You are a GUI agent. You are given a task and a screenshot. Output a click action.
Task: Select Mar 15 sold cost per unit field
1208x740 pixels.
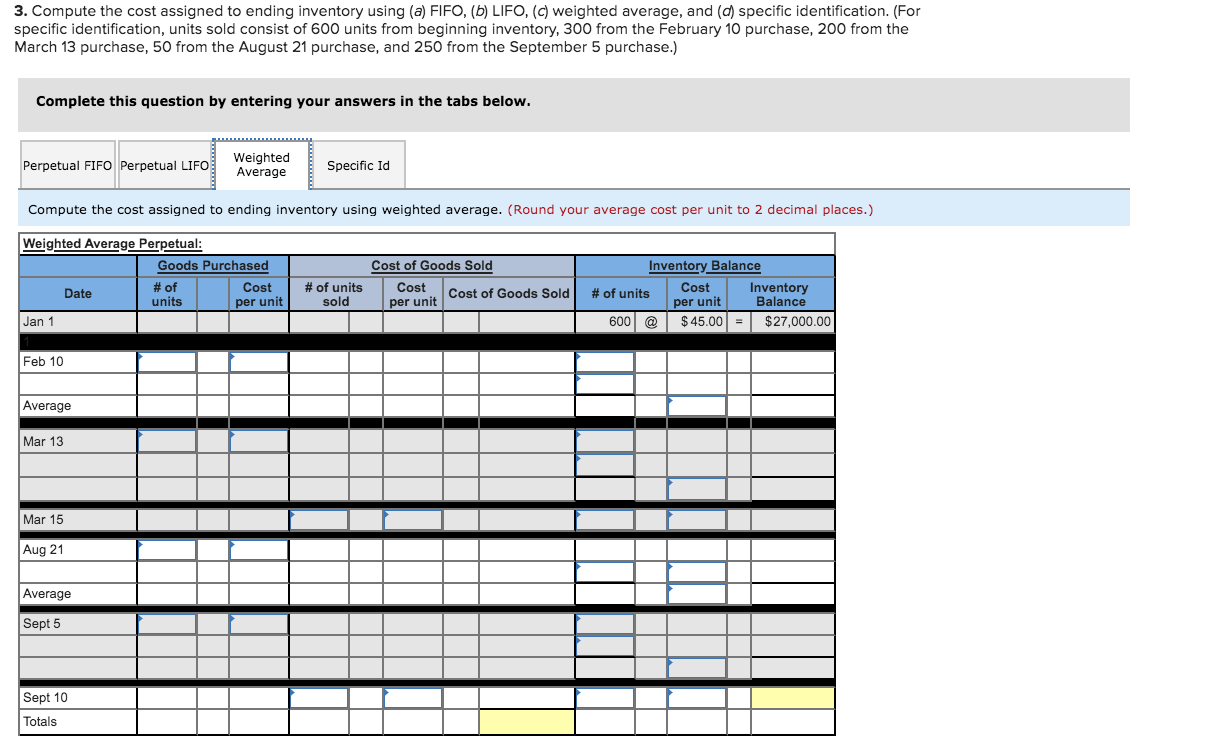click(x=413, y=520)
